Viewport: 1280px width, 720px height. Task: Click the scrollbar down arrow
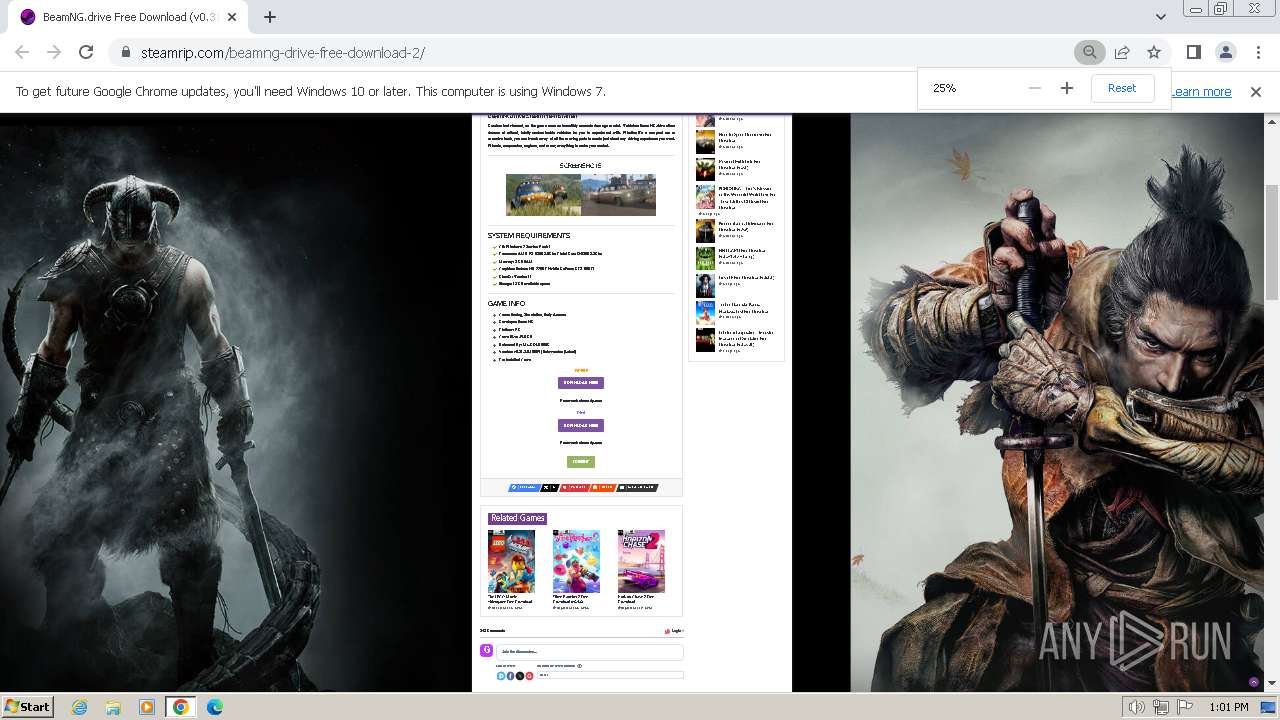click(1272, 684)
